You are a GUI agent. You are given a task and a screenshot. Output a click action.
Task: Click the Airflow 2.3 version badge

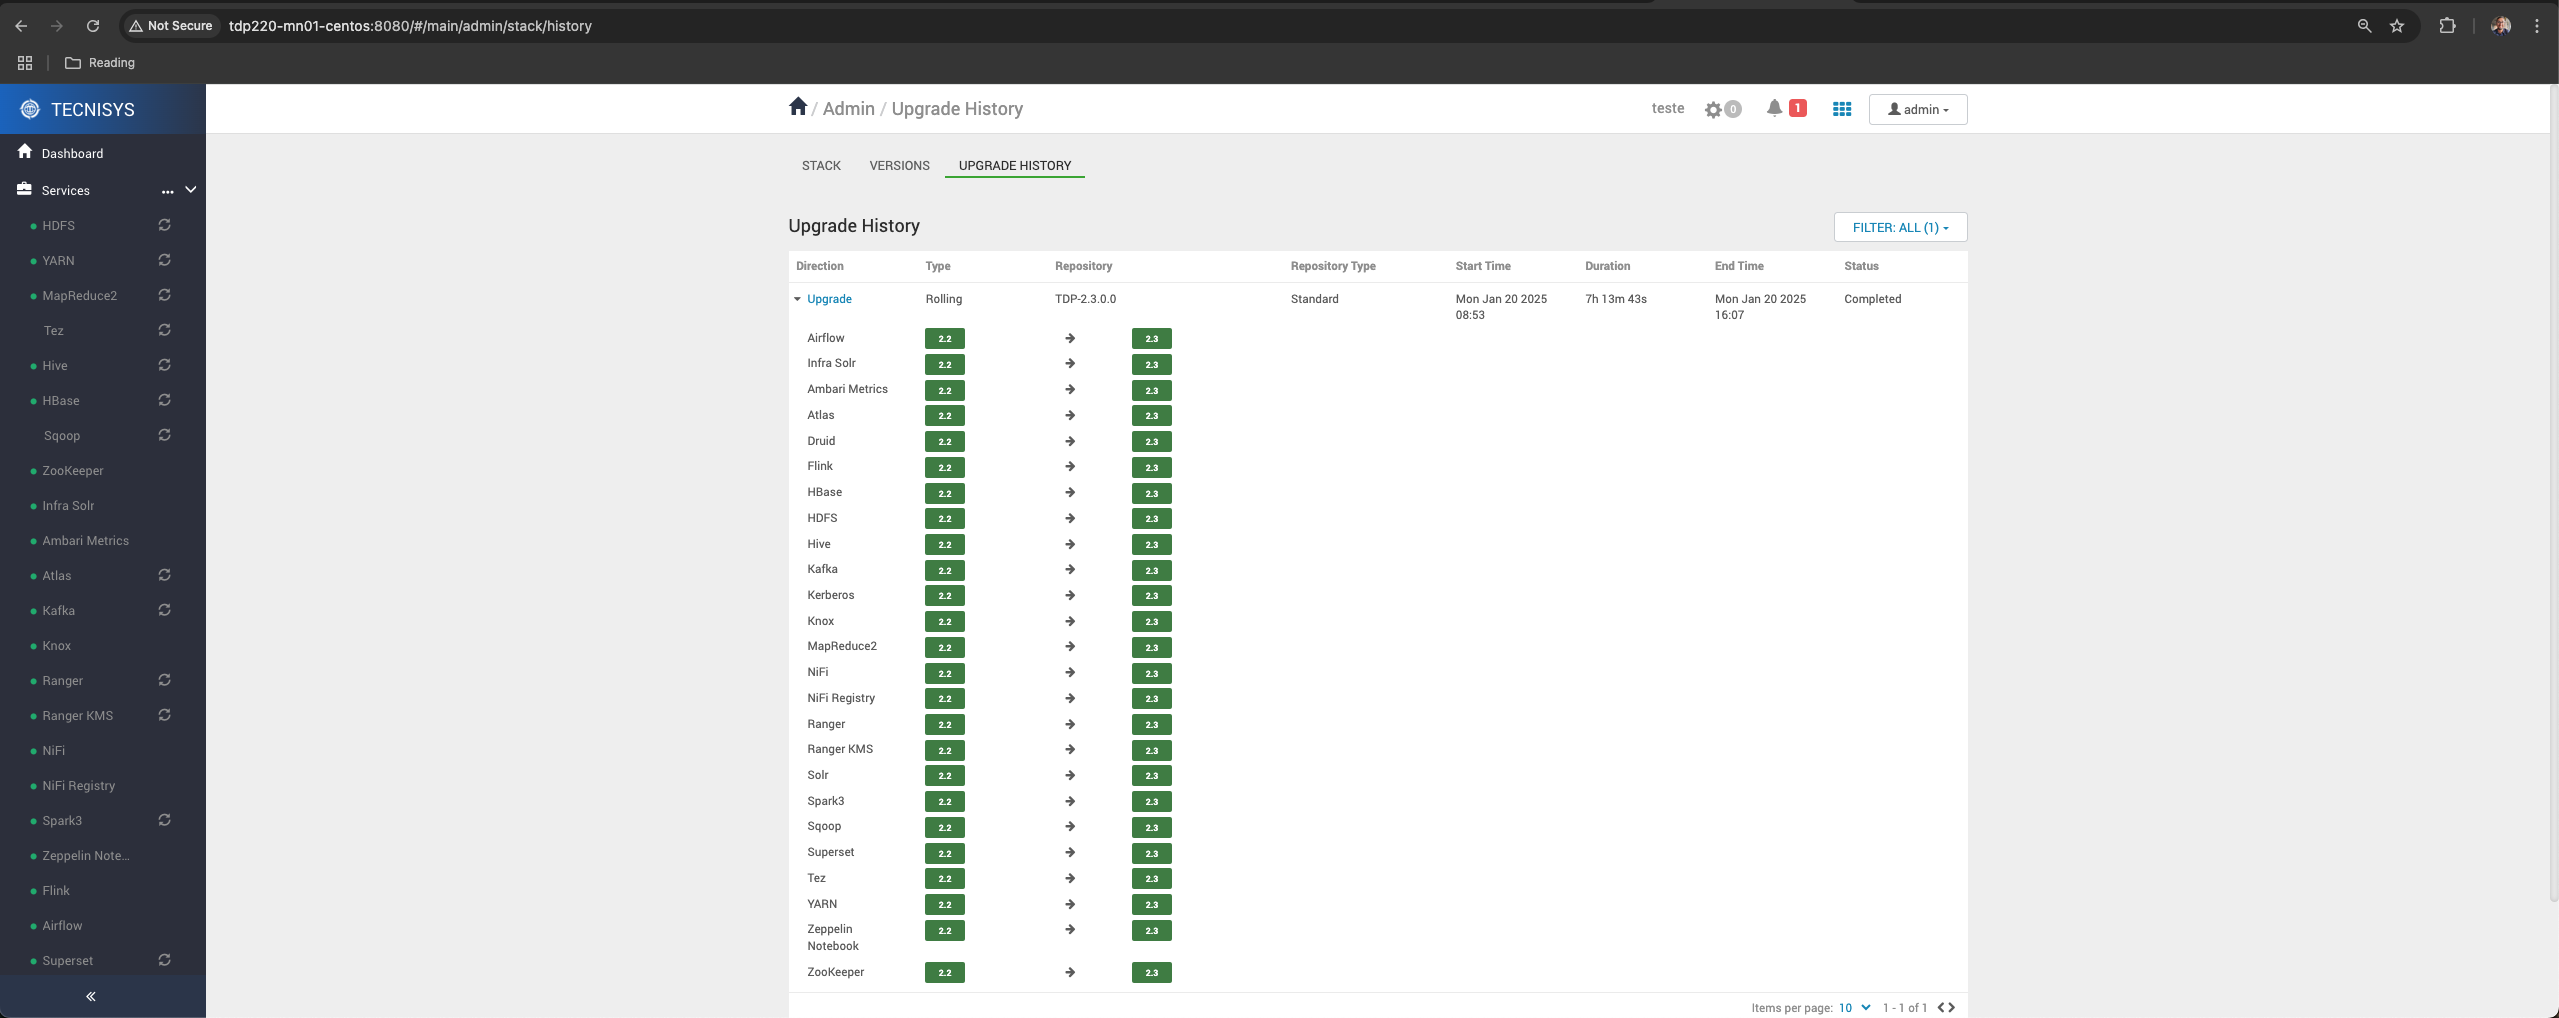click(x=1151, y=339)
